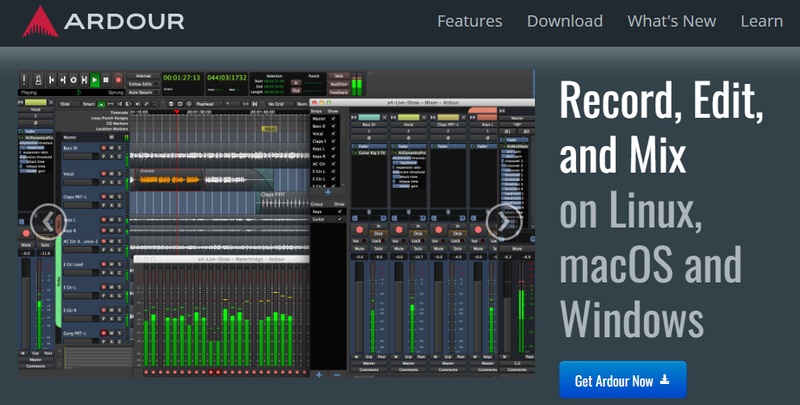The height and width of the screenshot is (405, 800).
Task: Click the red Record transport button
Action: 118,79
